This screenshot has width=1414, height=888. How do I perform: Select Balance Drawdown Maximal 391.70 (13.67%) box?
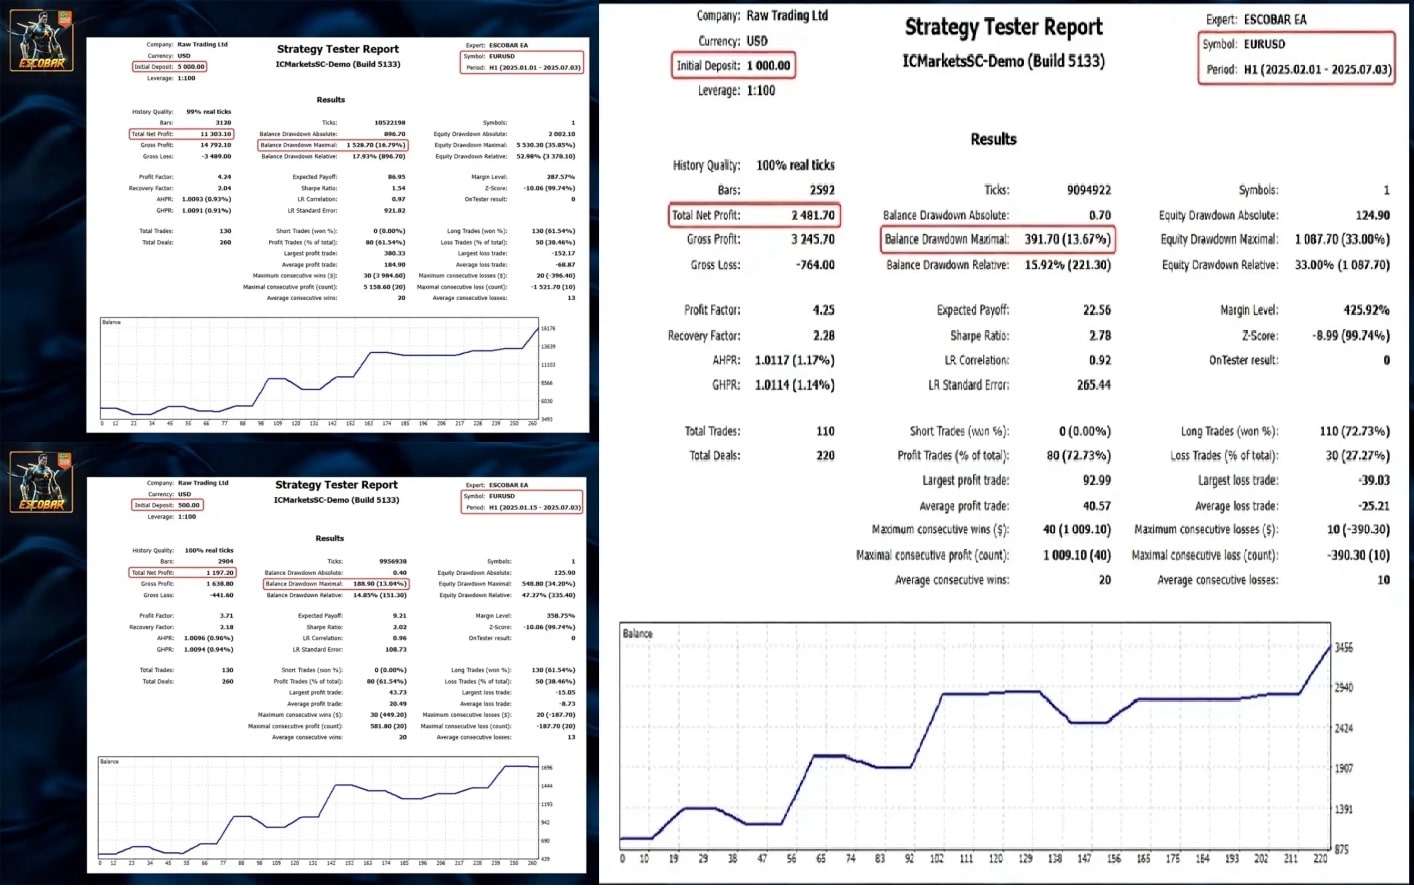[x=997, y=239]
